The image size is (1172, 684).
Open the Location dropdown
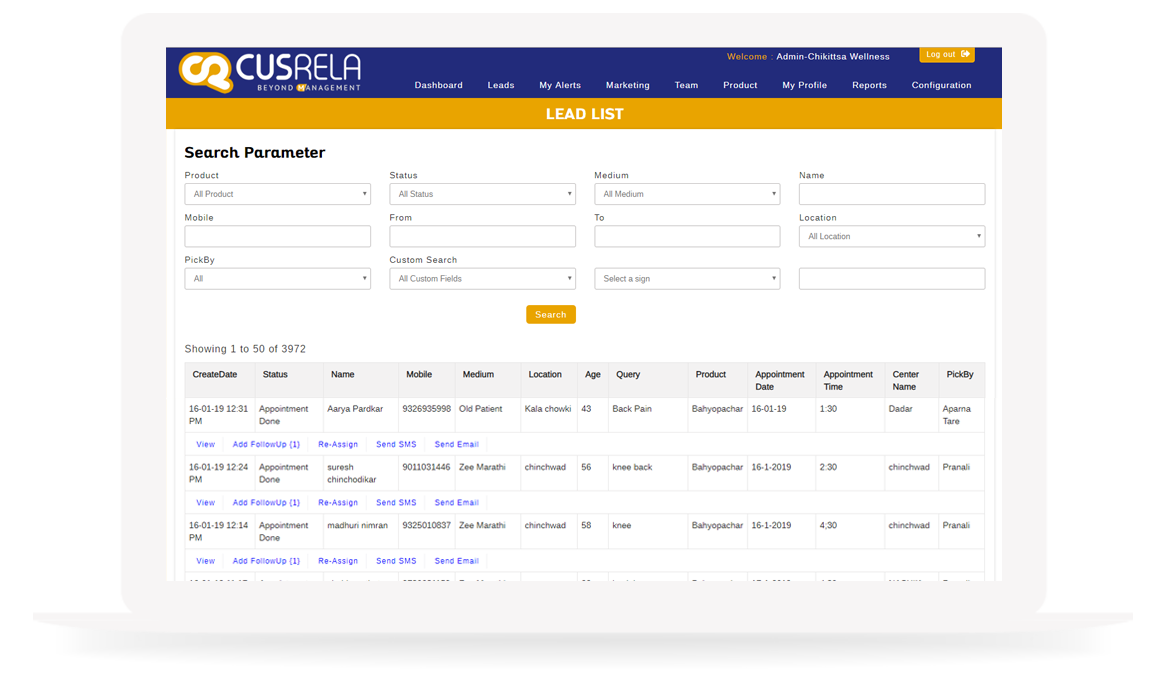(x=891, y=237)
